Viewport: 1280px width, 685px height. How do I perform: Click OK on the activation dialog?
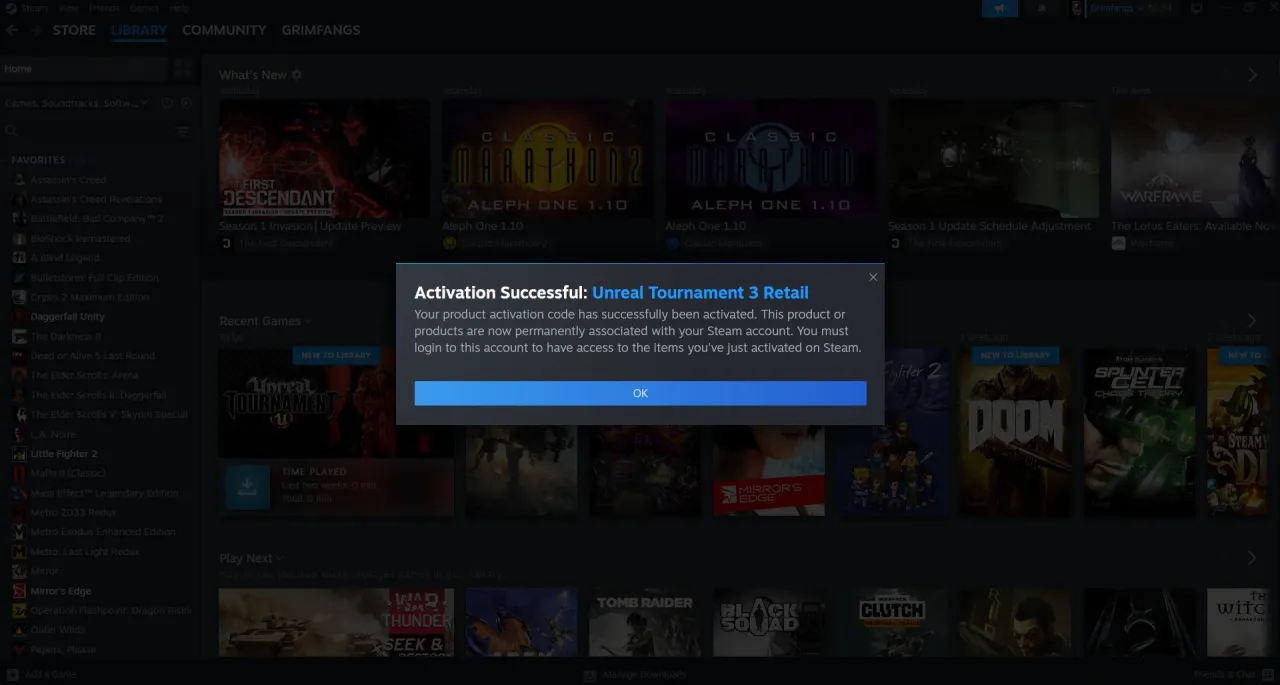point(640,393)
